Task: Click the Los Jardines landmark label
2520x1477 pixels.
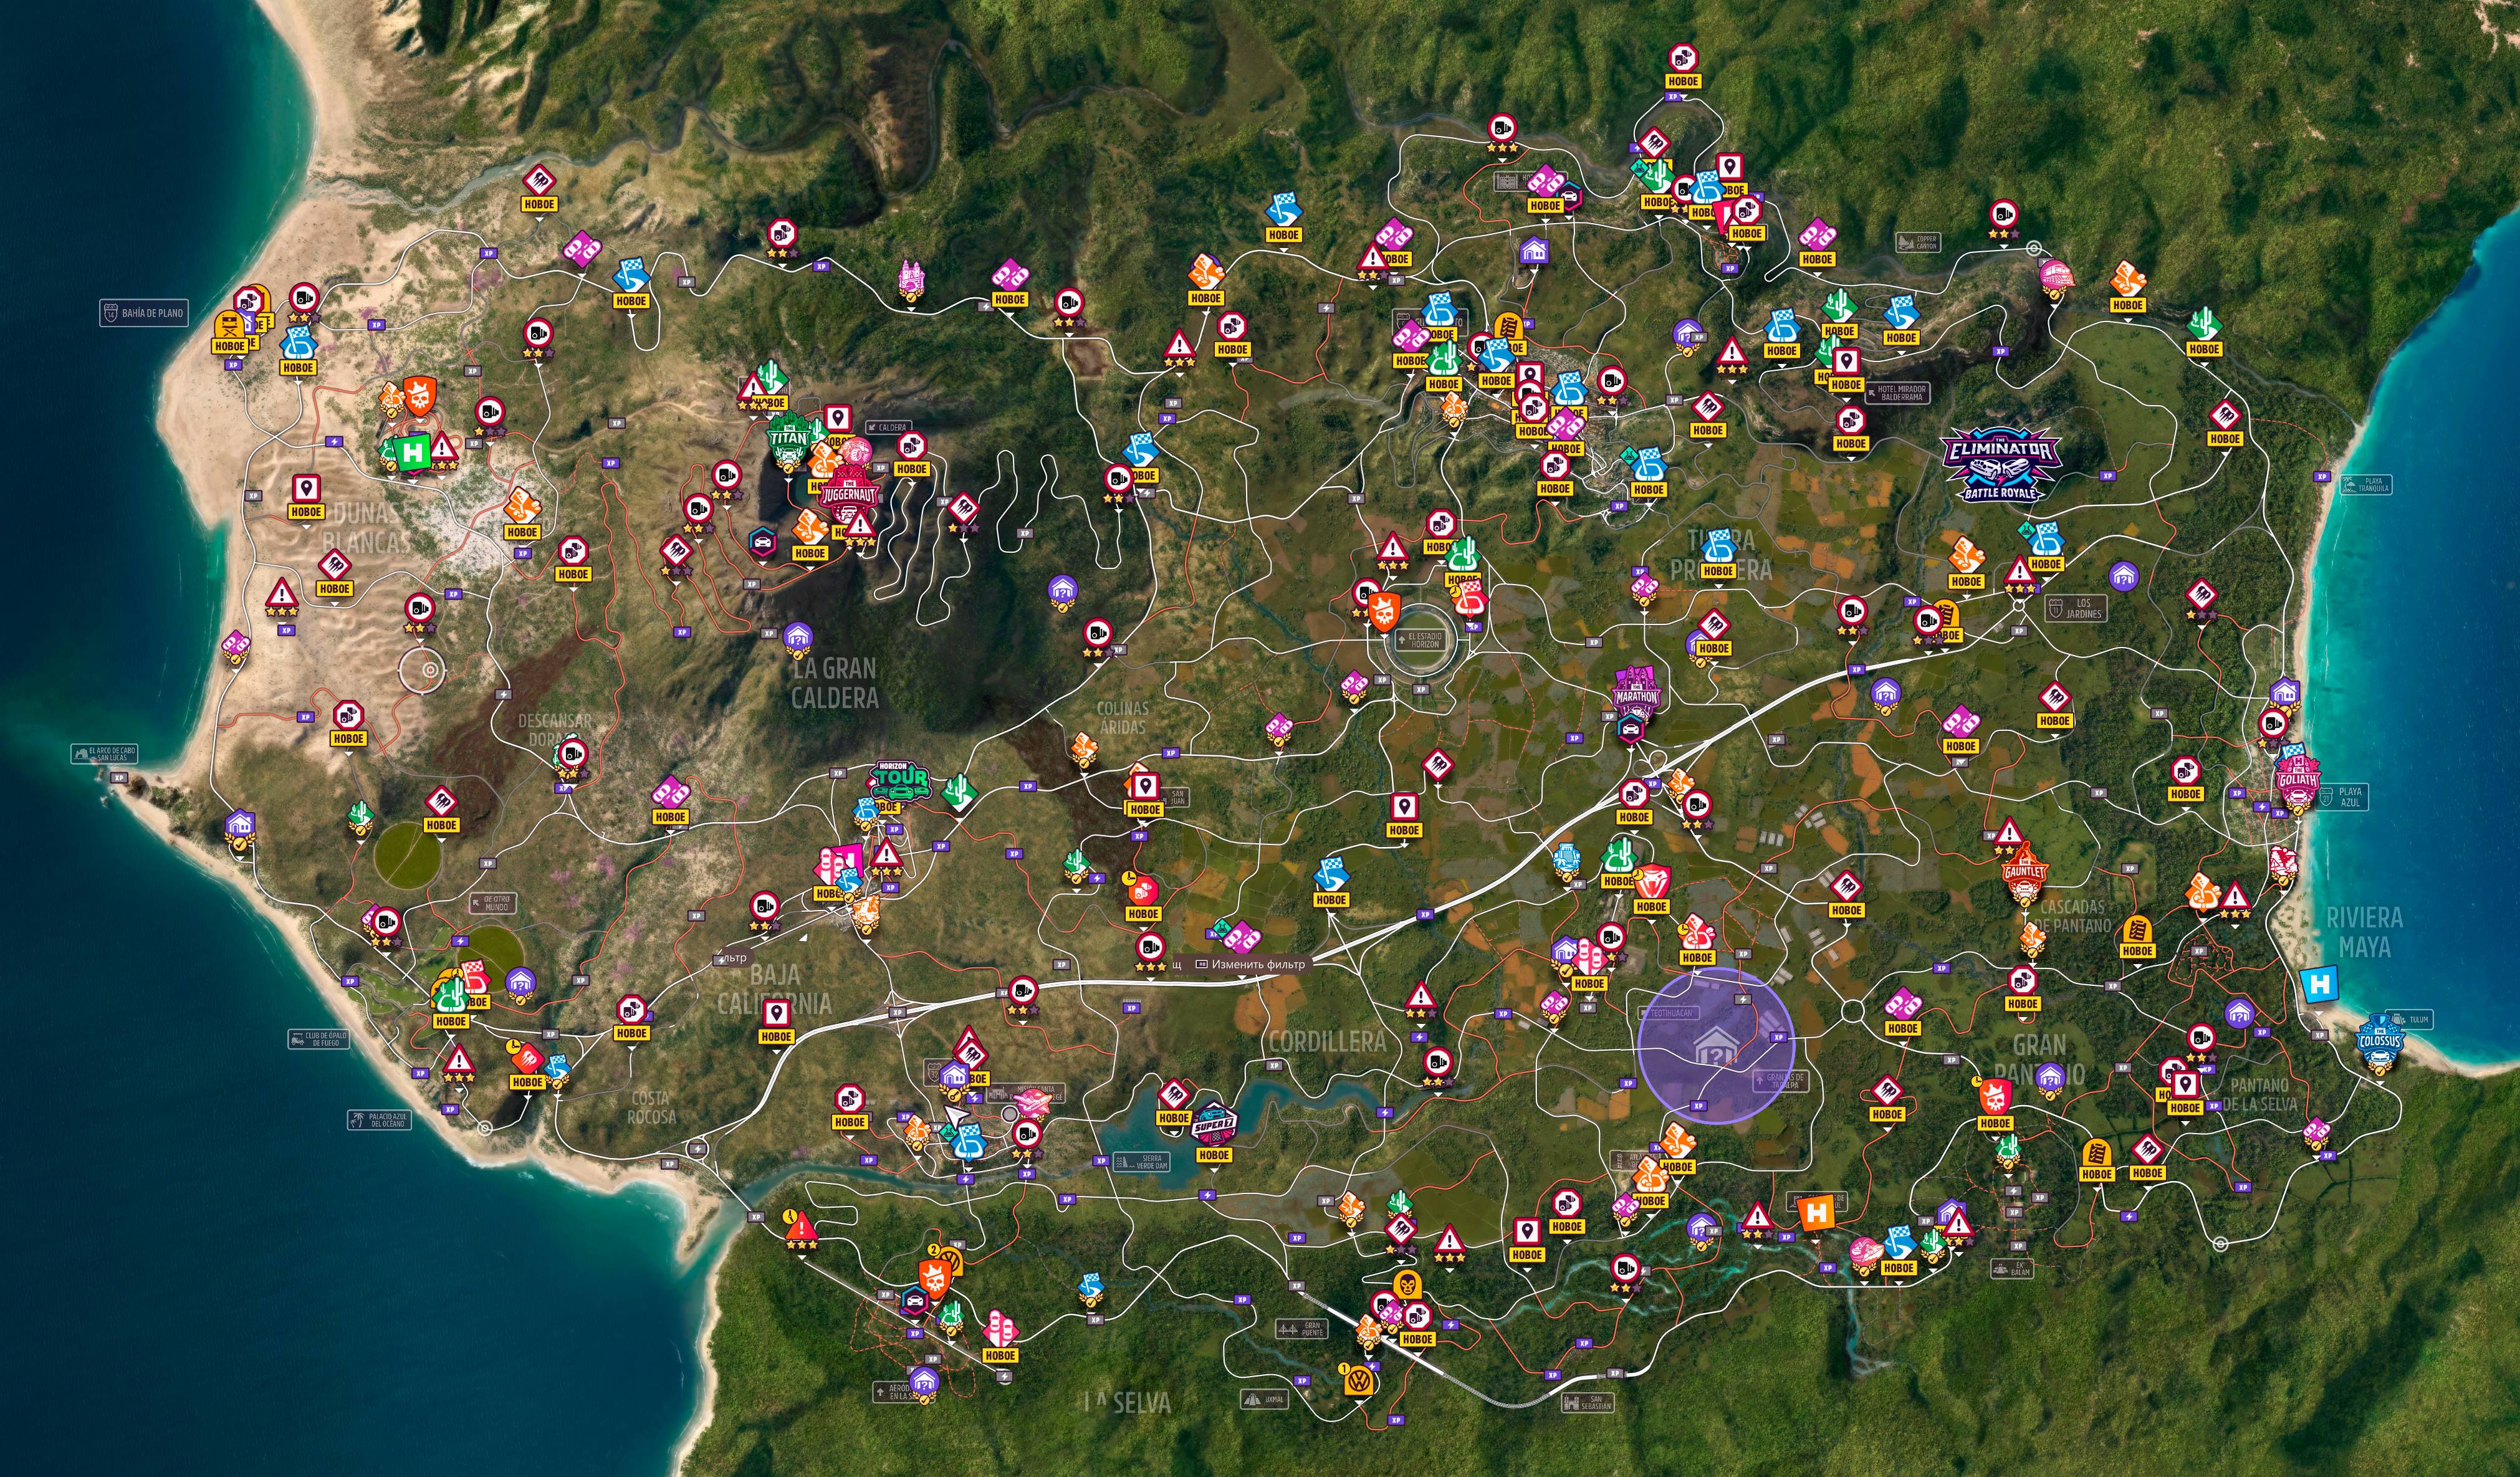Action: pos(2076,608)
